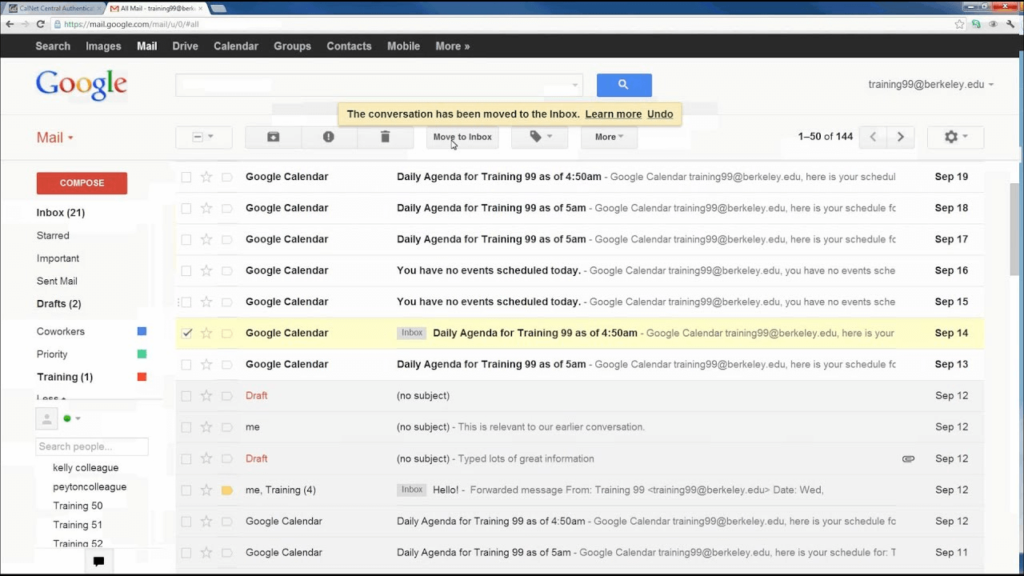The width and height of the screenshot is (1024, 576).
Task: Open Drive in the top navigation bar
Action: pyautogui.click(x=185, y=46)
